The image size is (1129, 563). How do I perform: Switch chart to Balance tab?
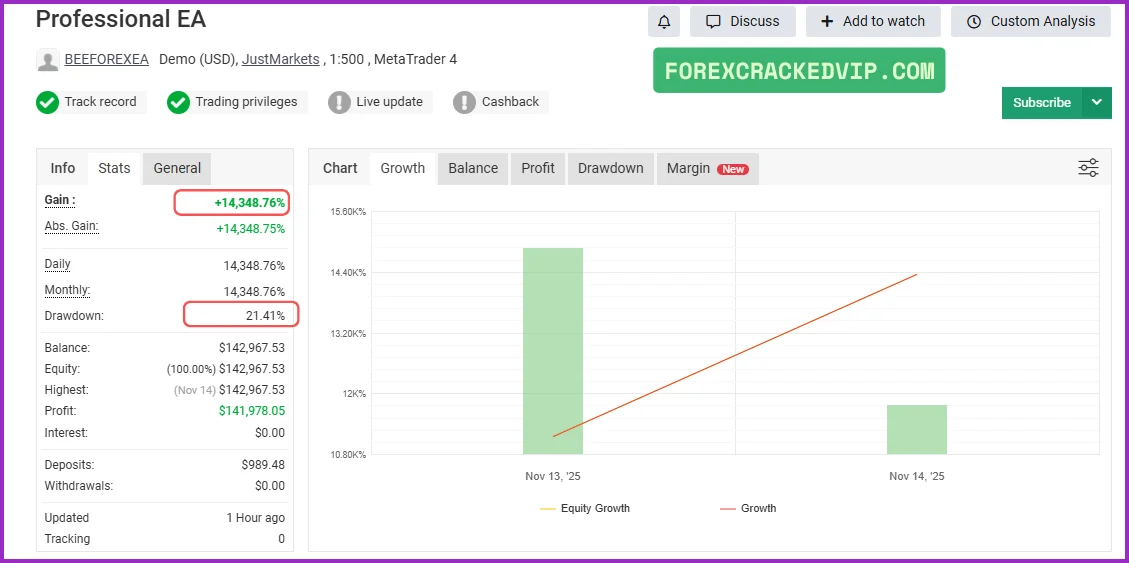473,168
